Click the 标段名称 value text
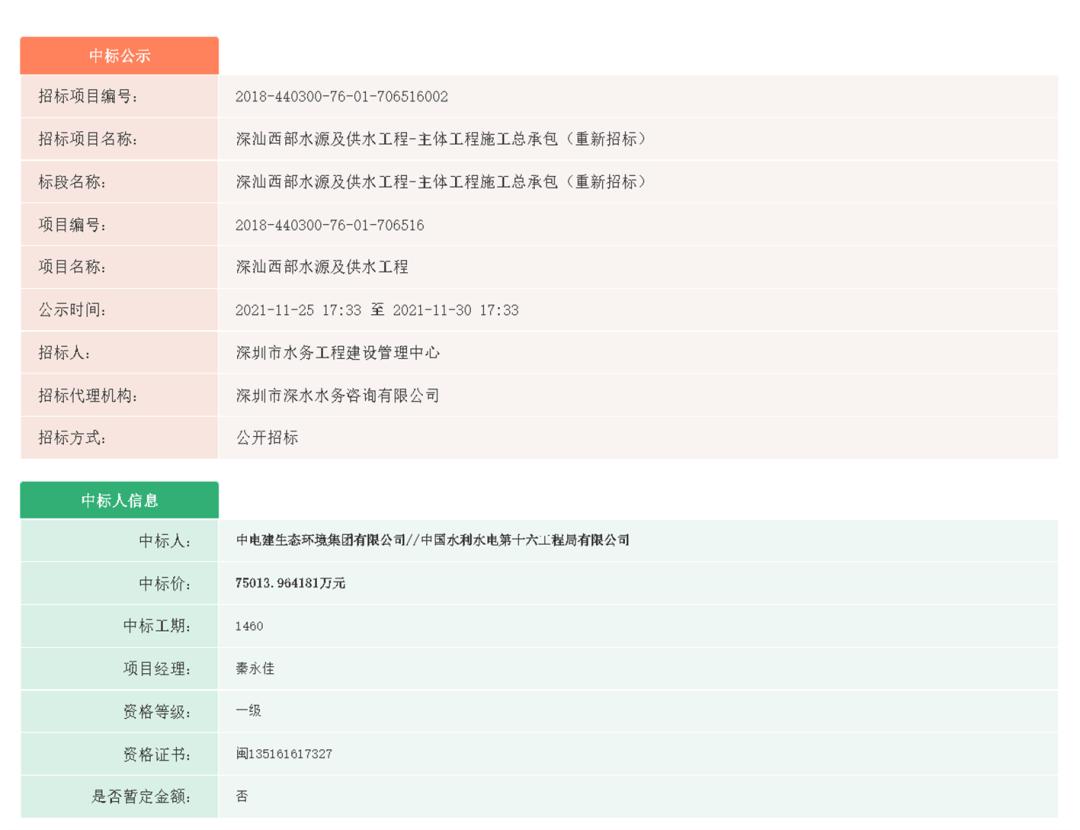The height and width of the screenshot is (830, 1080). 441,182
